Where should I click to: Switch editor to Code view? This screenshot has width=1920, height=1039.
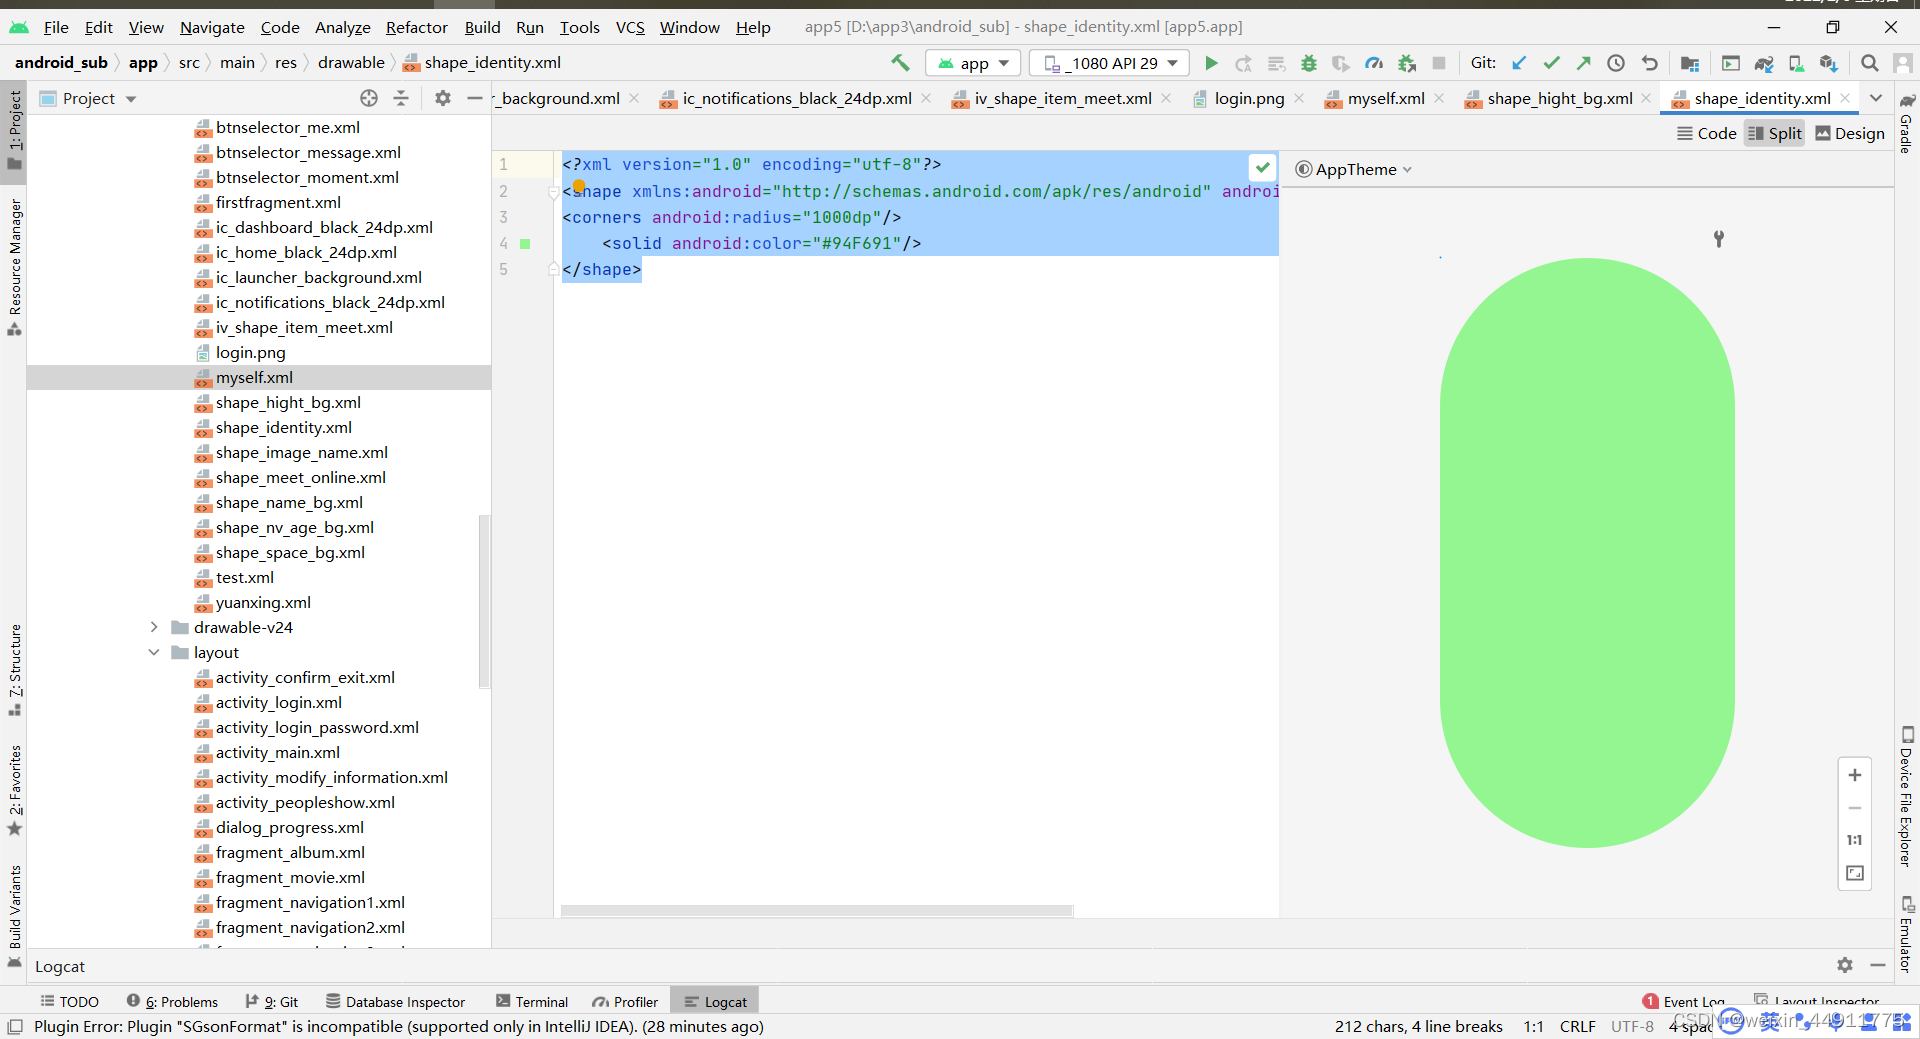1706,133
